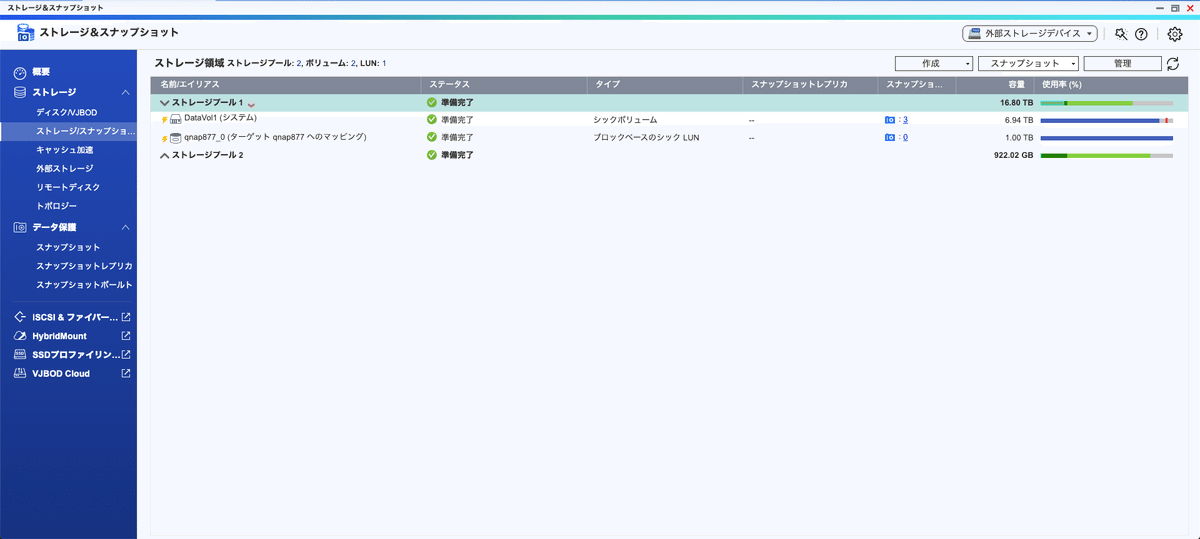Click the drive icon in 外部ストレージデバイス dropdown
Image resolution: width=1200 pixels, height=539 pixels.
coord(974,34)
